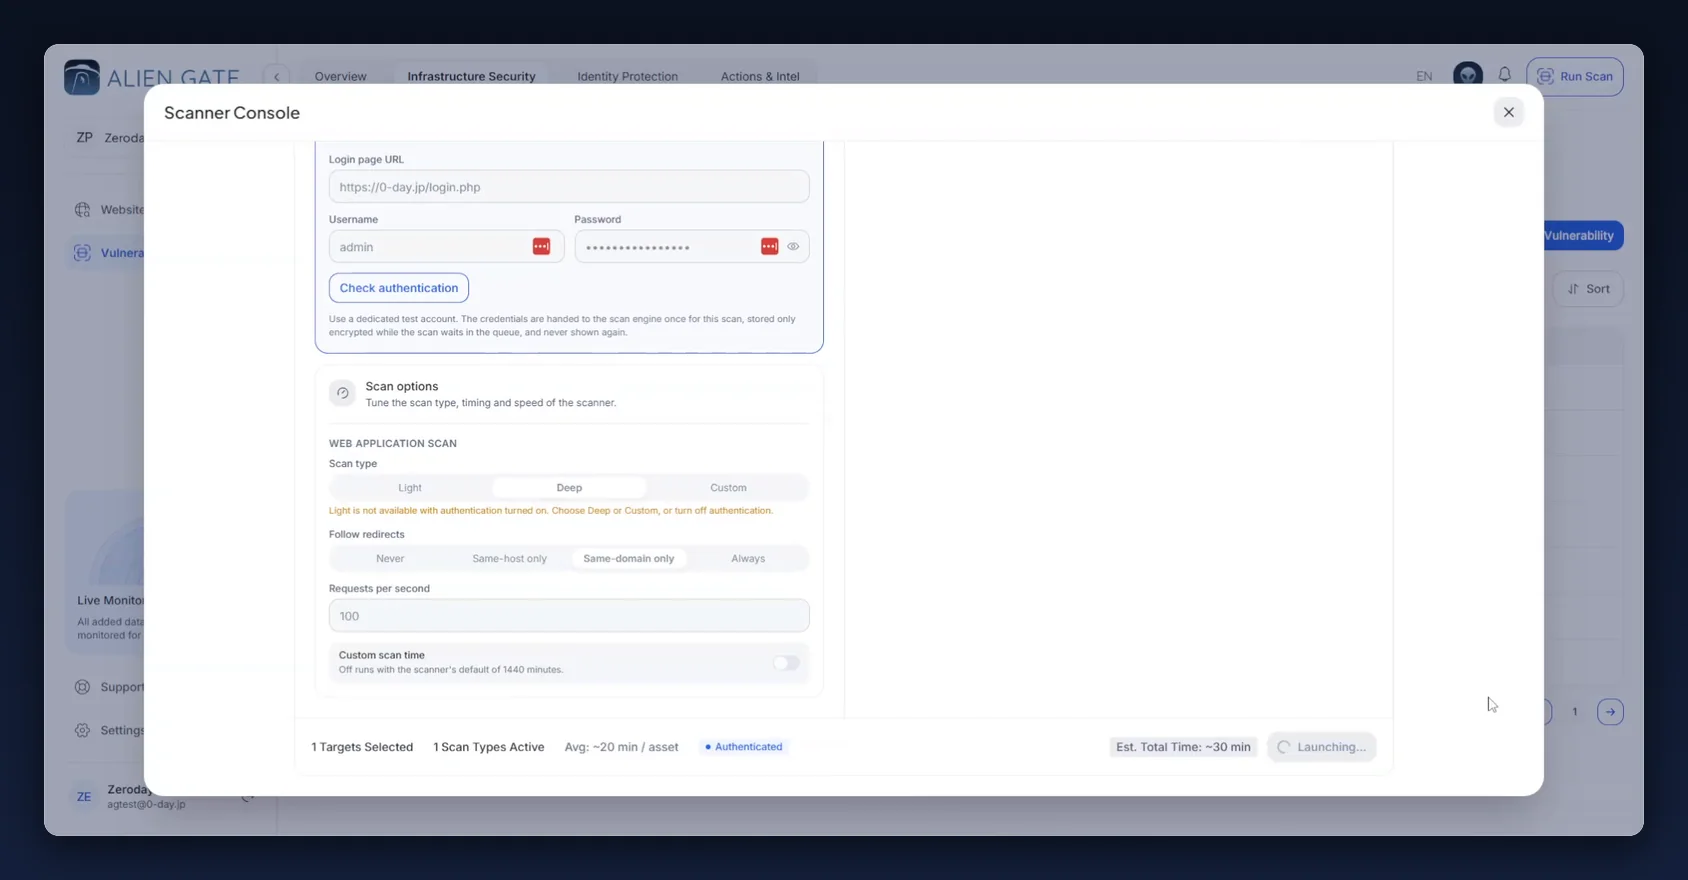Click the 1 Targets Selected text
This screenshot has width=1688, height=880.
362,747
